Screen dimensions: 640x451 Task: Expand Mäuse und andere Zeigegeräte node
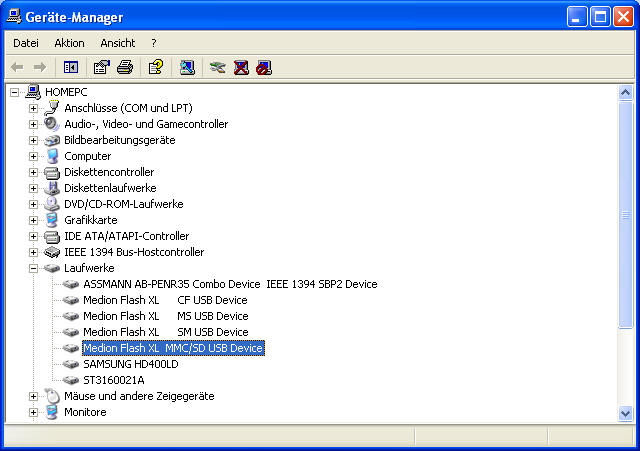point(33,396)
